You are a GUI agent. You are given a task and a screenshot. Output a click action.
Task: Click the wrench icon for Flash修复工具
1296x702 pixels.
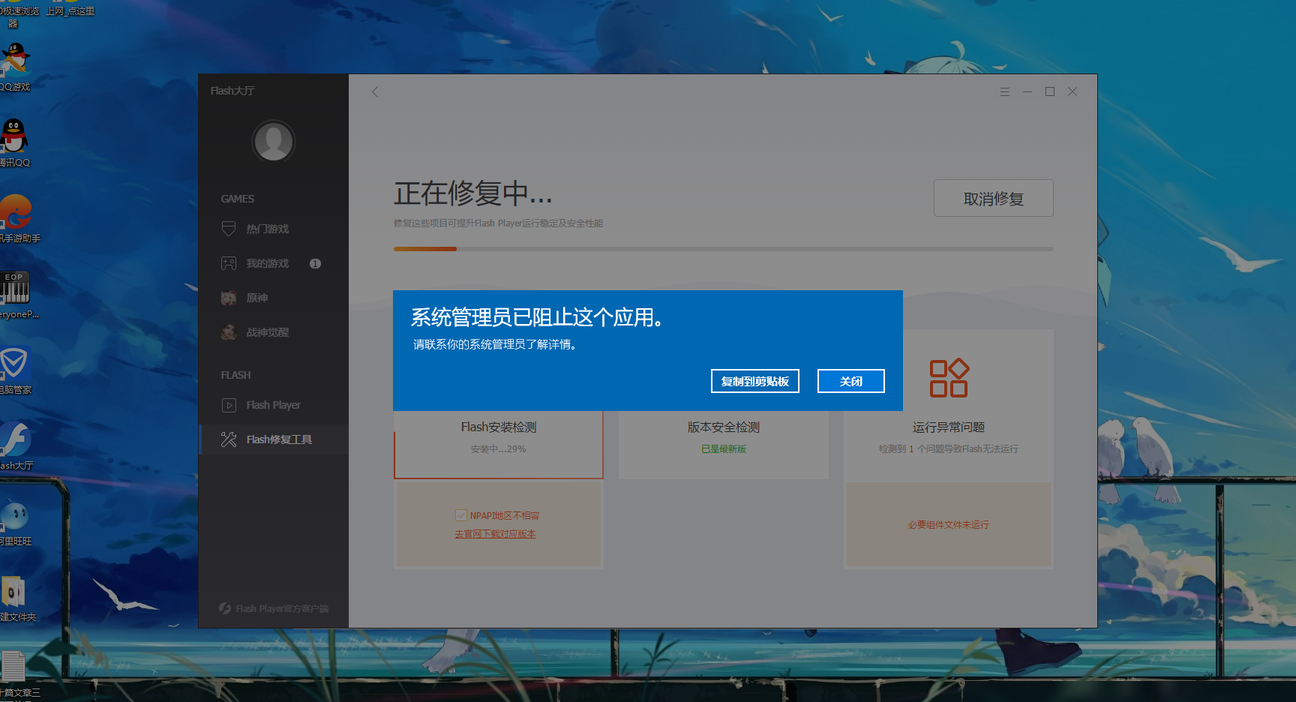(228, 439)
